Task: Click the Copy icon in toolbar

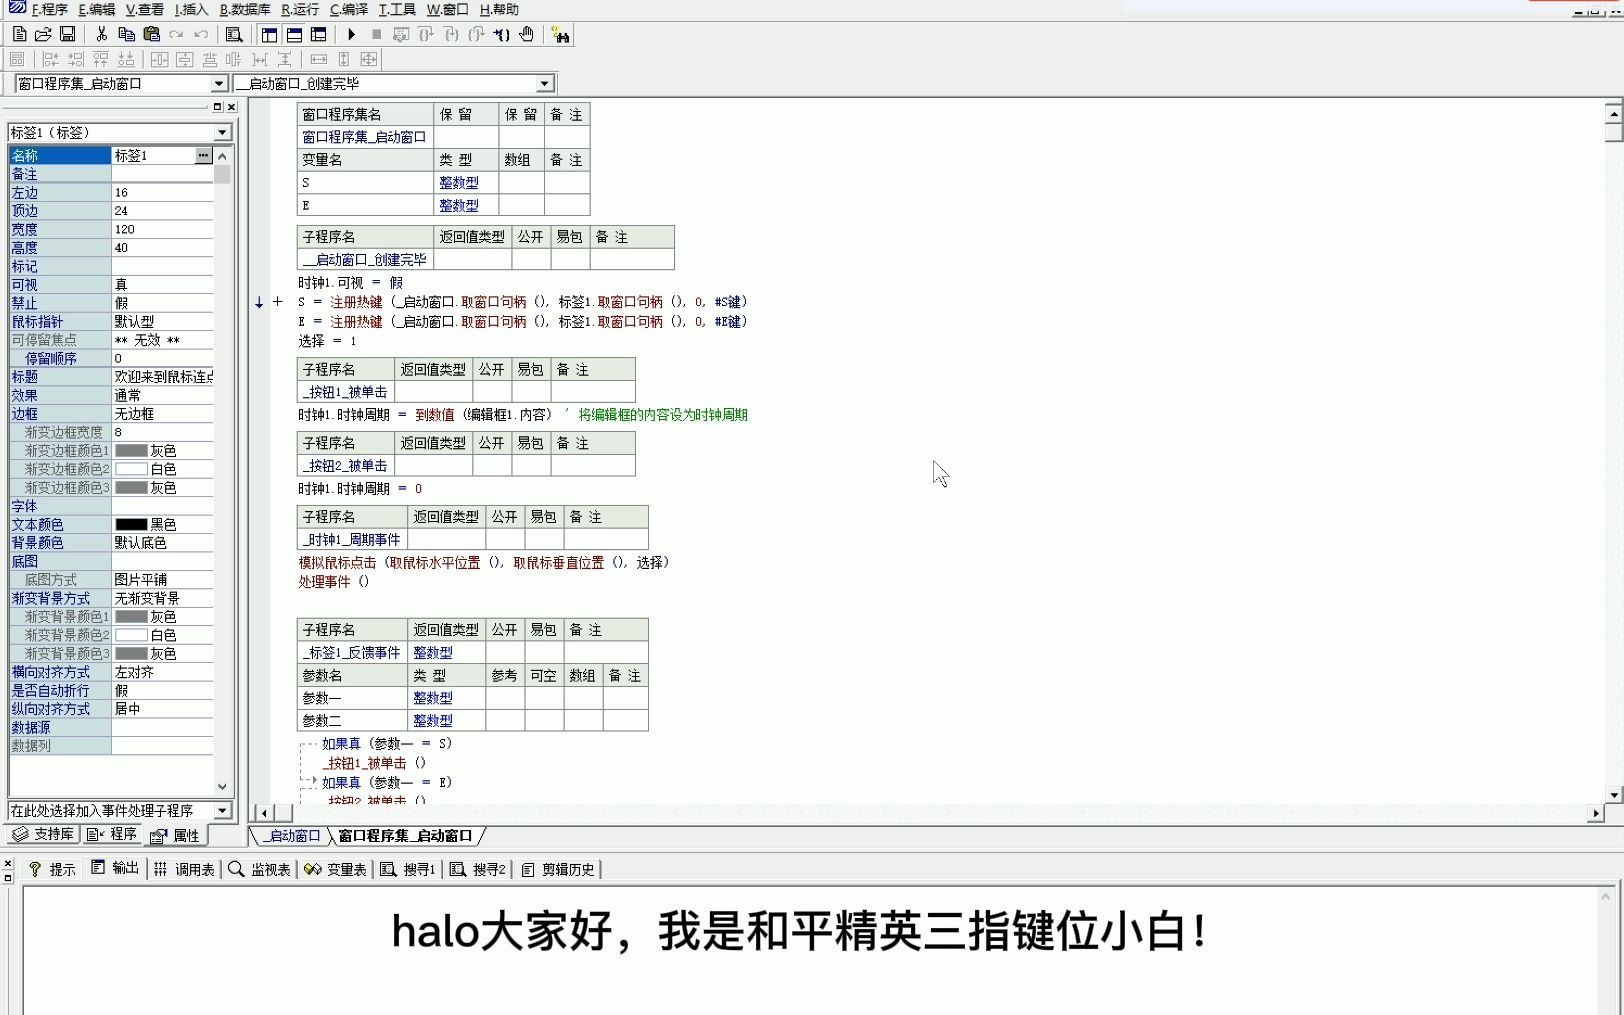Action: (126, 34)
